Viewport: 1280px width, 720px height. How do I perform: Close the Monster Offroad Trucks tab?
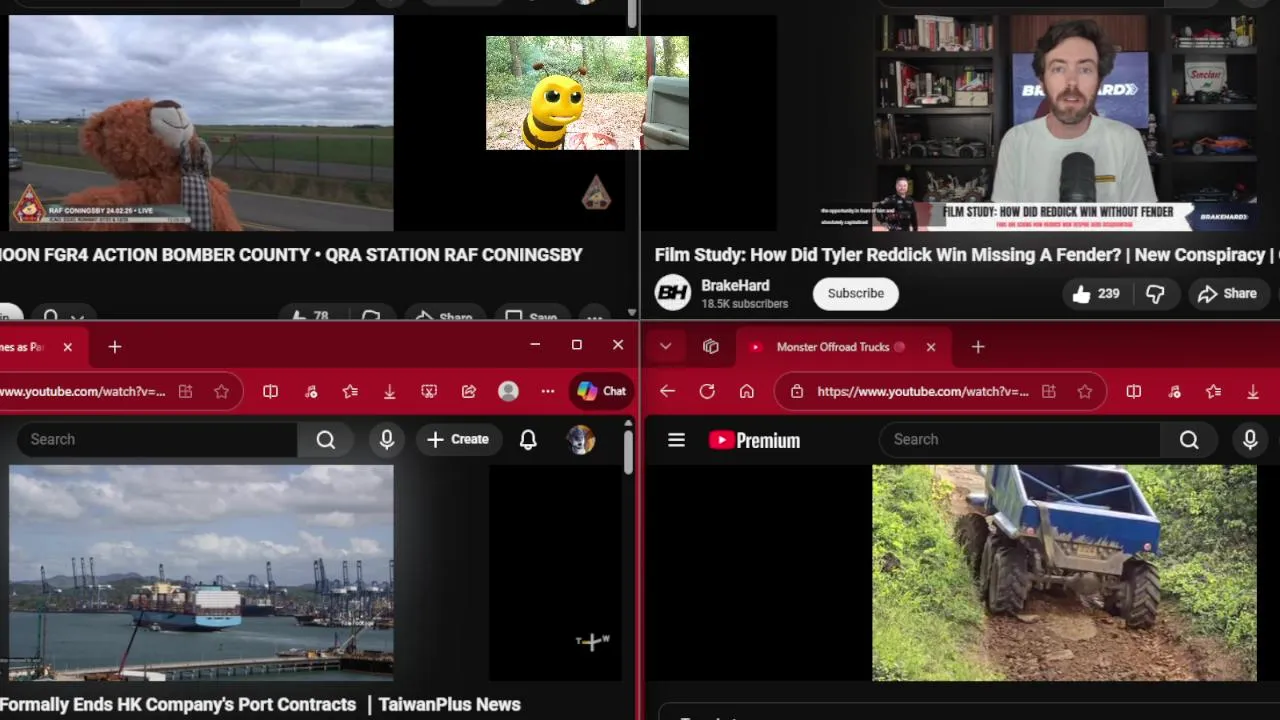click(930, 347)
